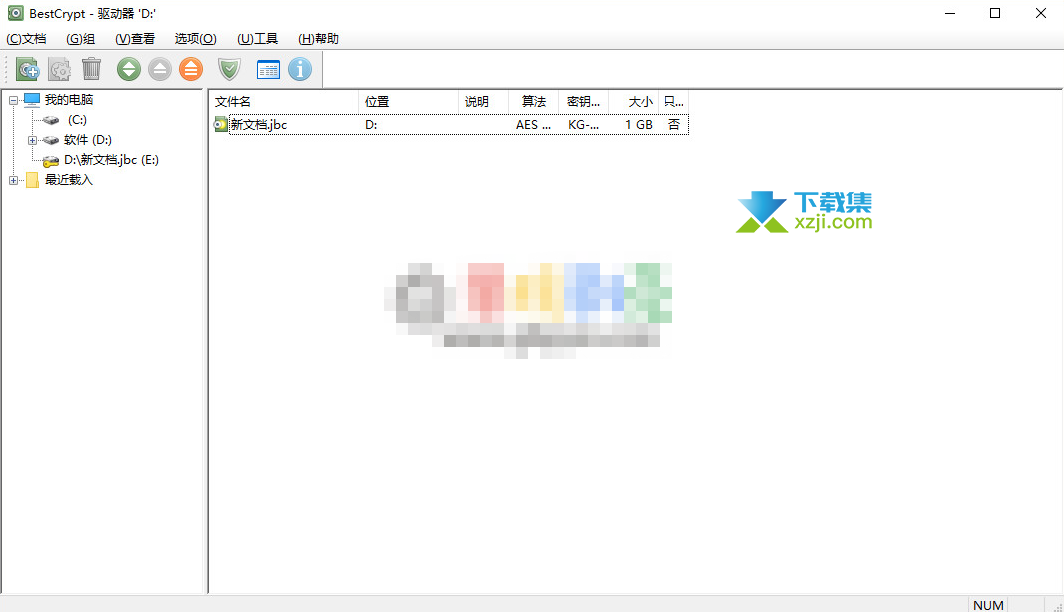This screenshot has width=1064, height=612.
Task: Sort by the 位置 column header
Action: (x=408, y=102)
